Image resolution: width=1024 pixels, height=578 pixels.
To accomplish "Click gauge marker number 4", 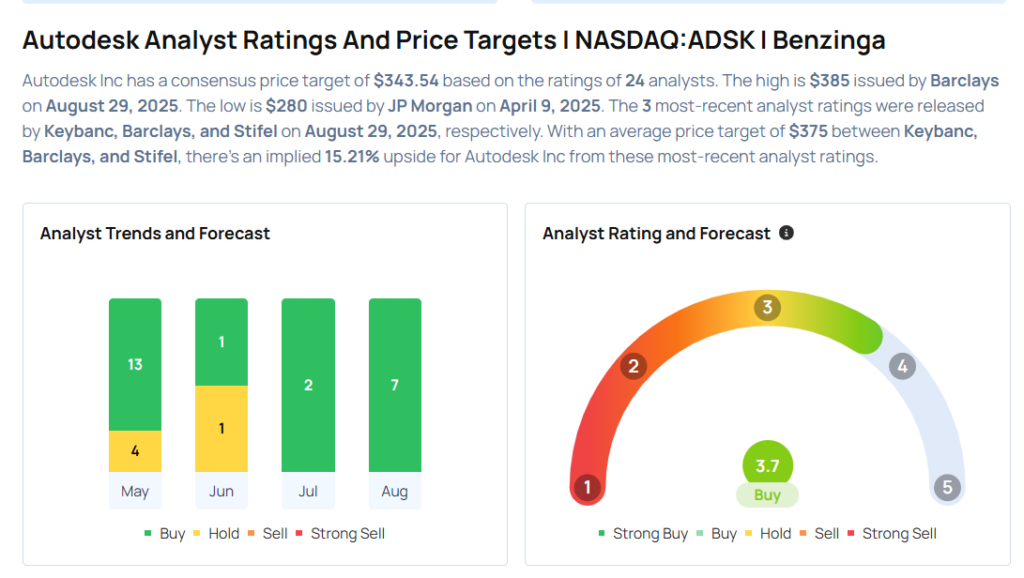I will 902,366.
